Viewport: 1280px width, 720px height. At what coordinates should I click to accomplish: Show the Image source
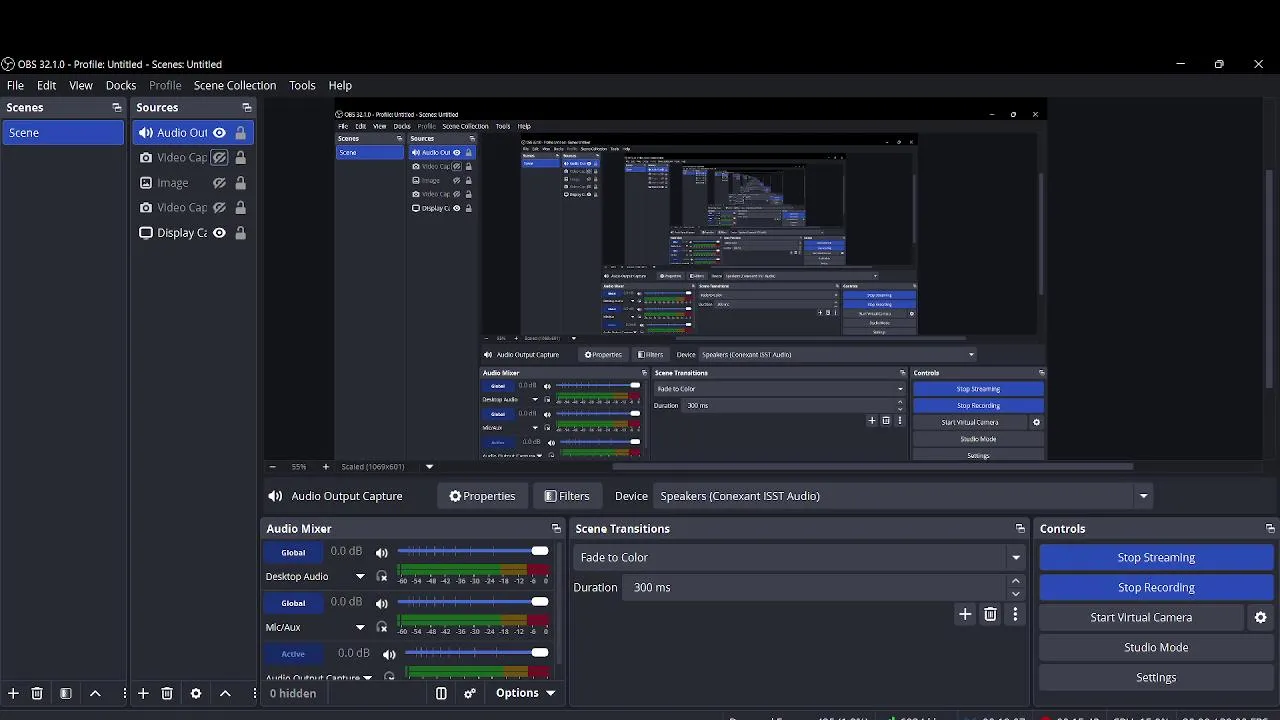coord(219,183)
